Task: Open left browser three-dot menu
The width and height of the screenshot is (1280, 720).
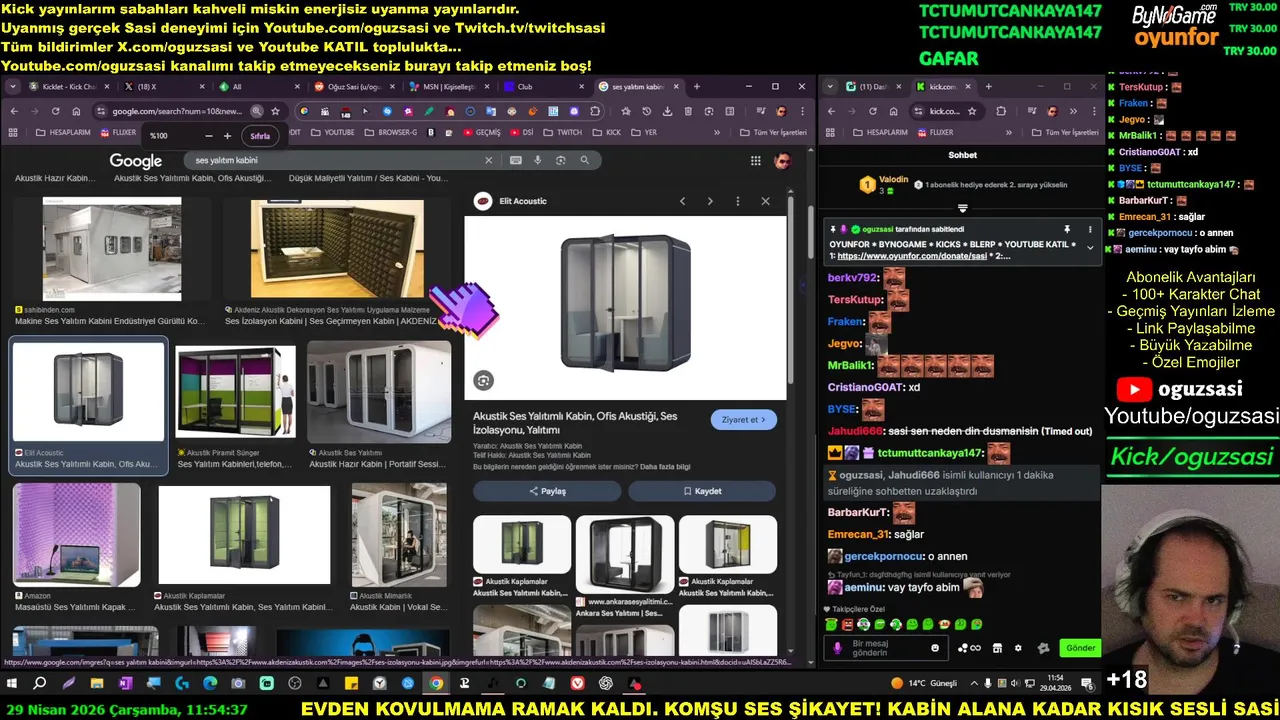Action: tap(802, 111)
